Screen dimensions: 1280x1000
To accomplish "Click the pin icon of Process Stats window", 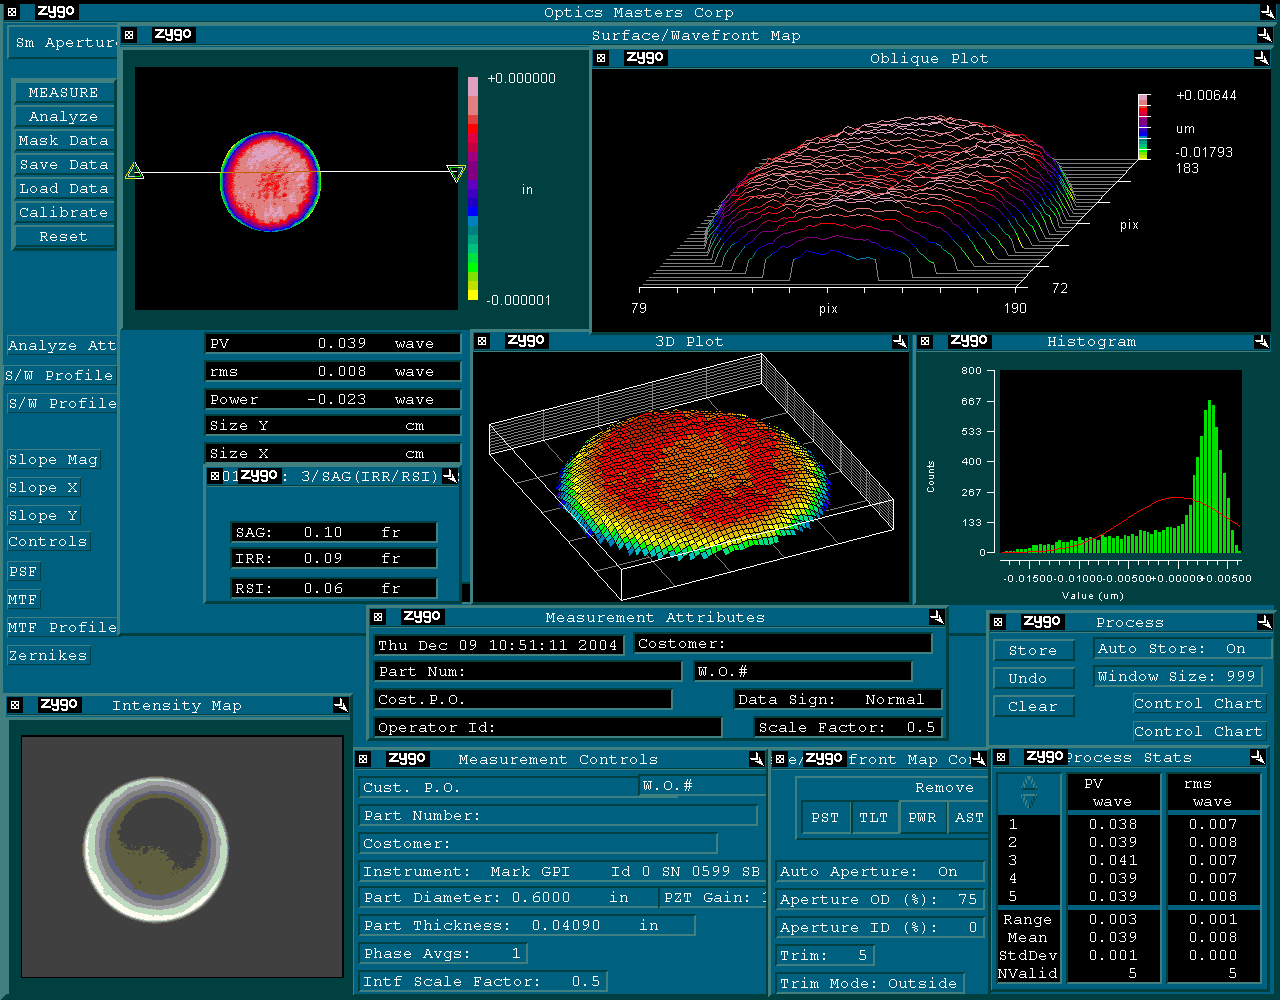I will [x=1258, y=757].
